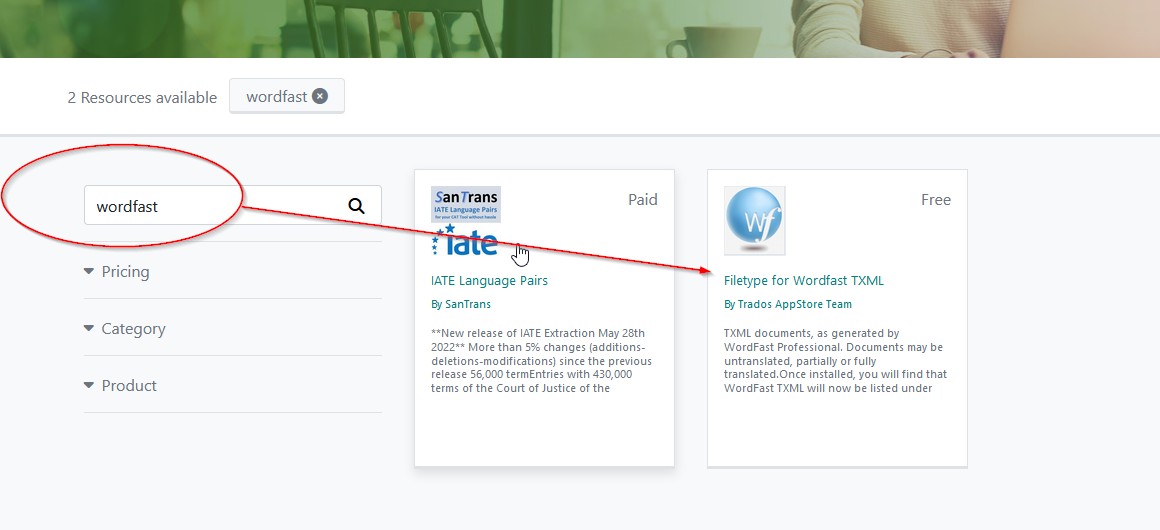The width and height of the screenshot is (1160, 530).
Task: Click the TXML documents description text
Action: (835, 360)
